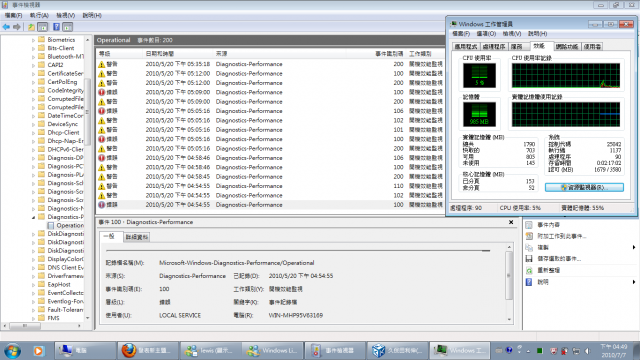Image resolution: width=640 pixels, height=360 pixels.
Task: Expand the DeviceSync tree node
Action: coord(33,124)
